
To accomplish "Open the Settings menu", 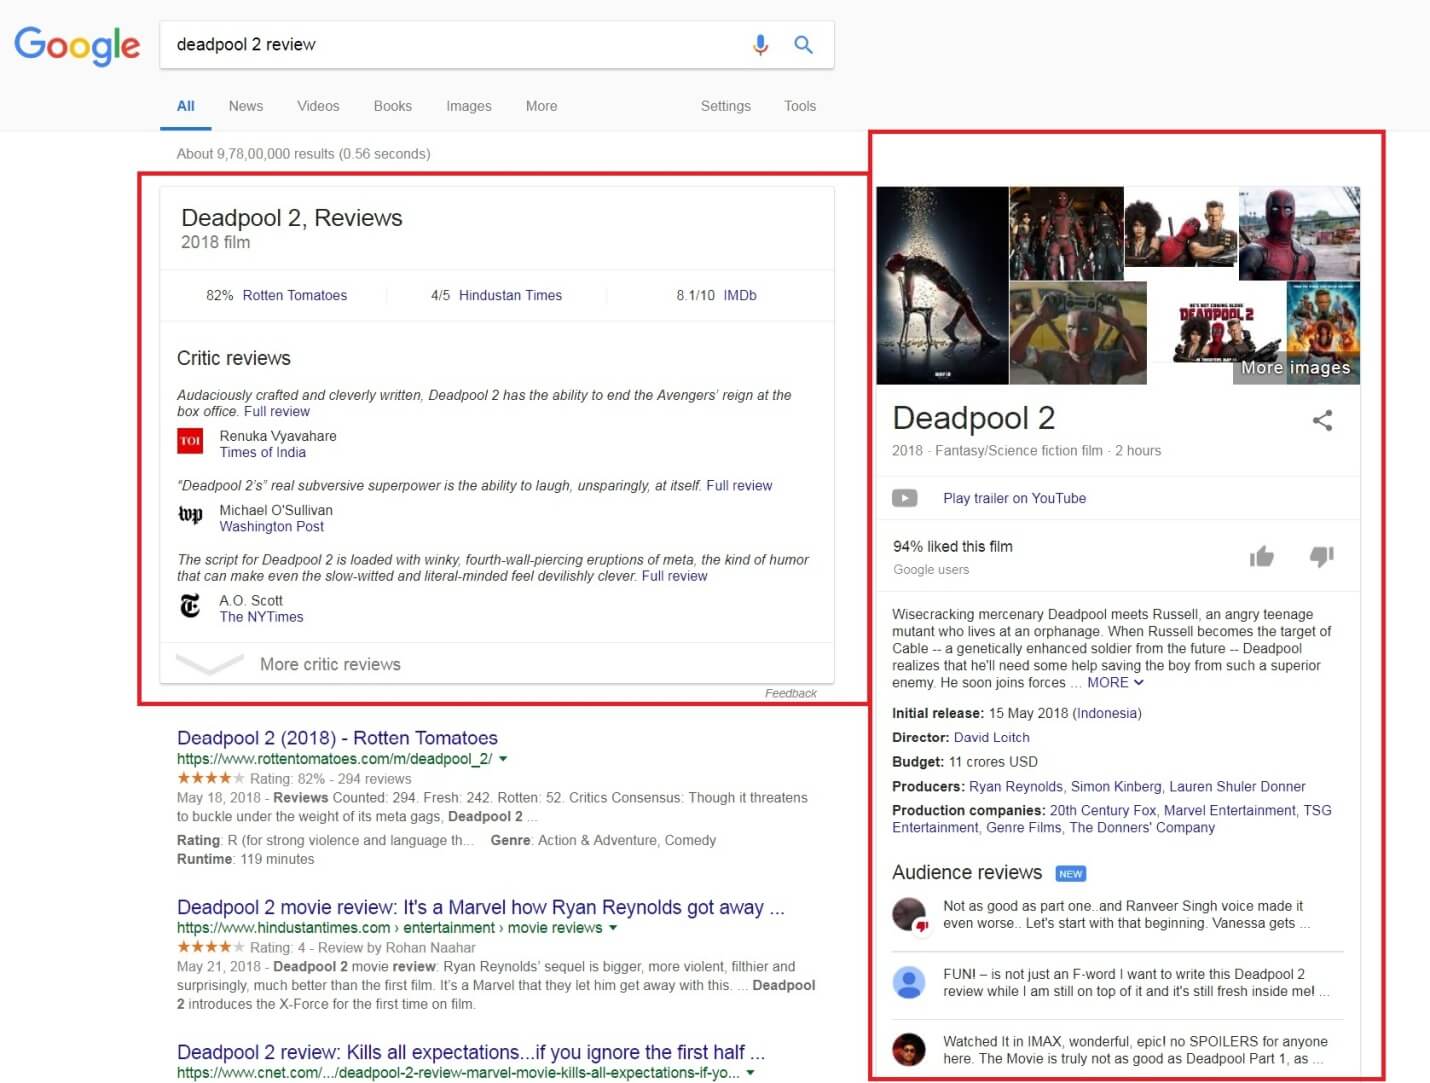I will coord(726,106).
